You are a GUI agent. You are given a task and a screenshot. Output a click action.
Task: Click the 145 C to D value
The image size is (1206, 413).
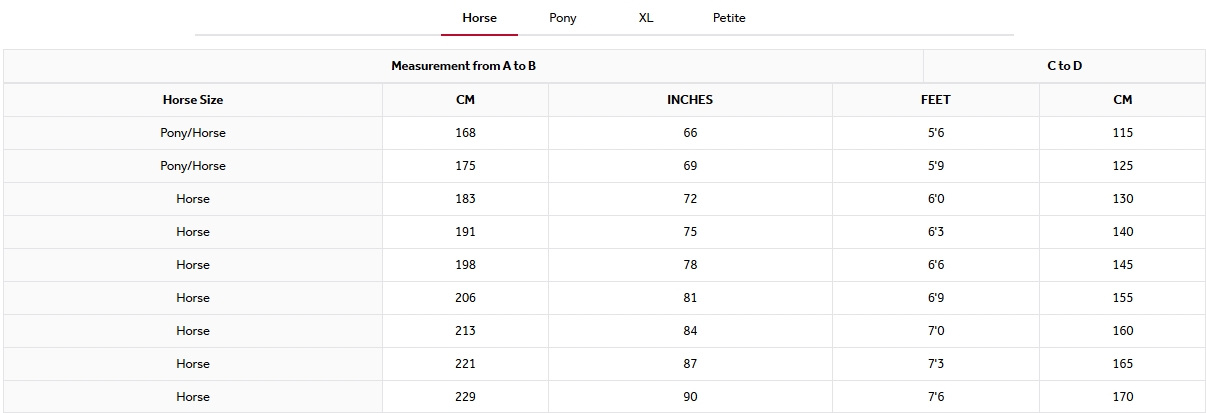(1122, 265)
